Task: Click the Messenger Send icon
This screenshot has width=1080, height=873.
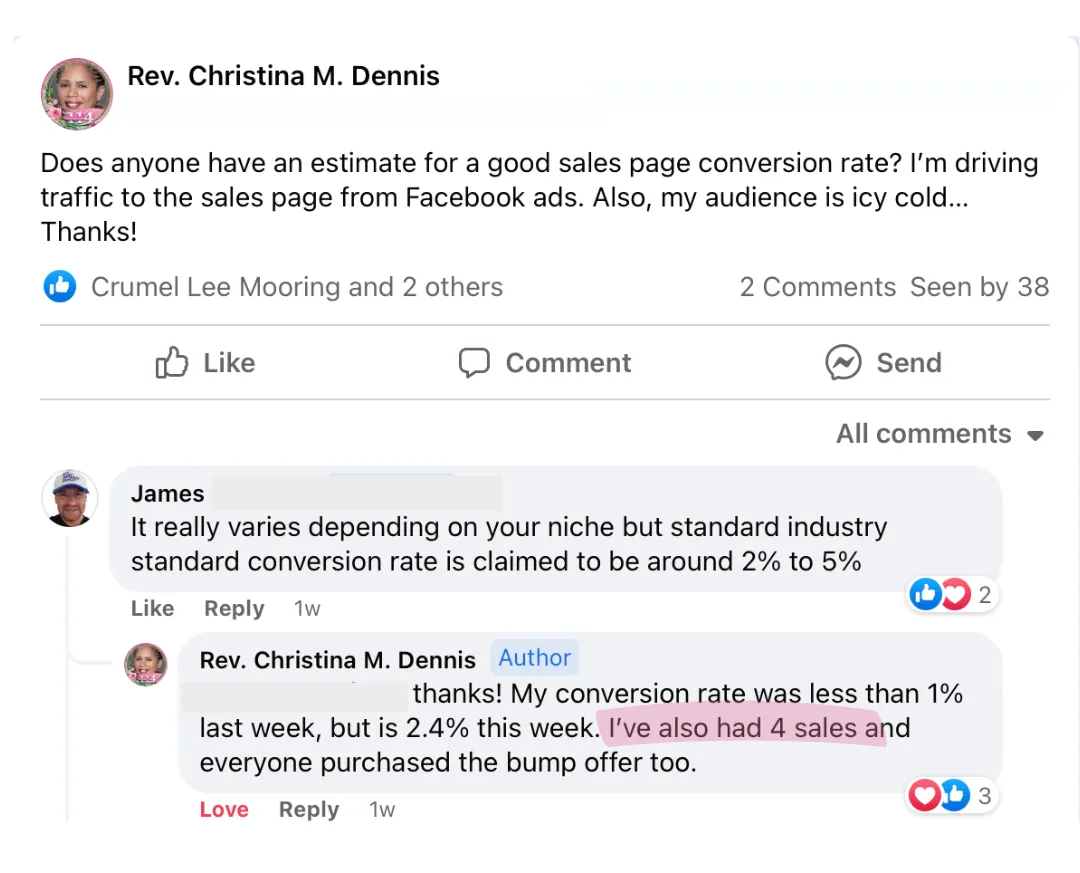Action: (843, 362)
